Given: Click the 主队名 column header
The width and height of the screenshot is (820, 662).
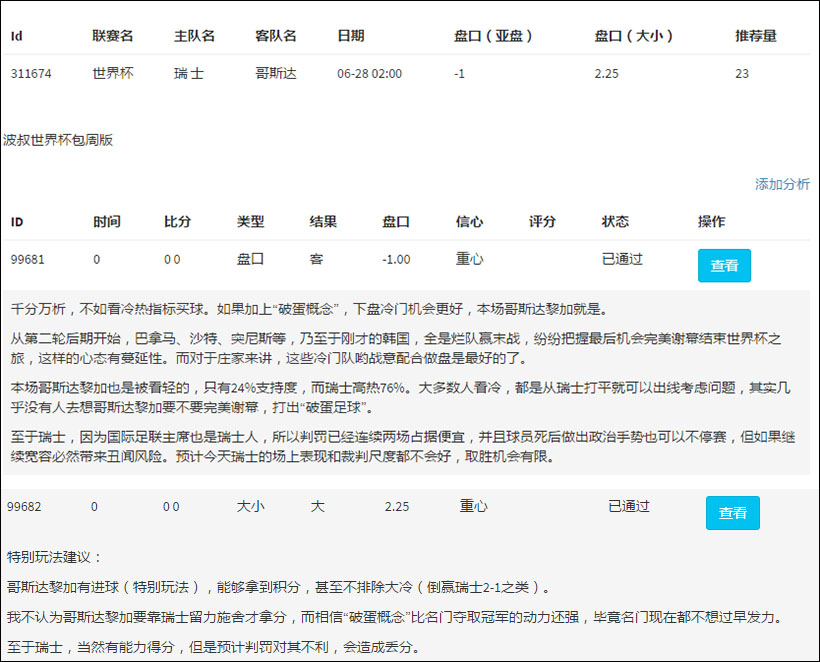Looking at the screenshot, I should click(x=195, y=36).
